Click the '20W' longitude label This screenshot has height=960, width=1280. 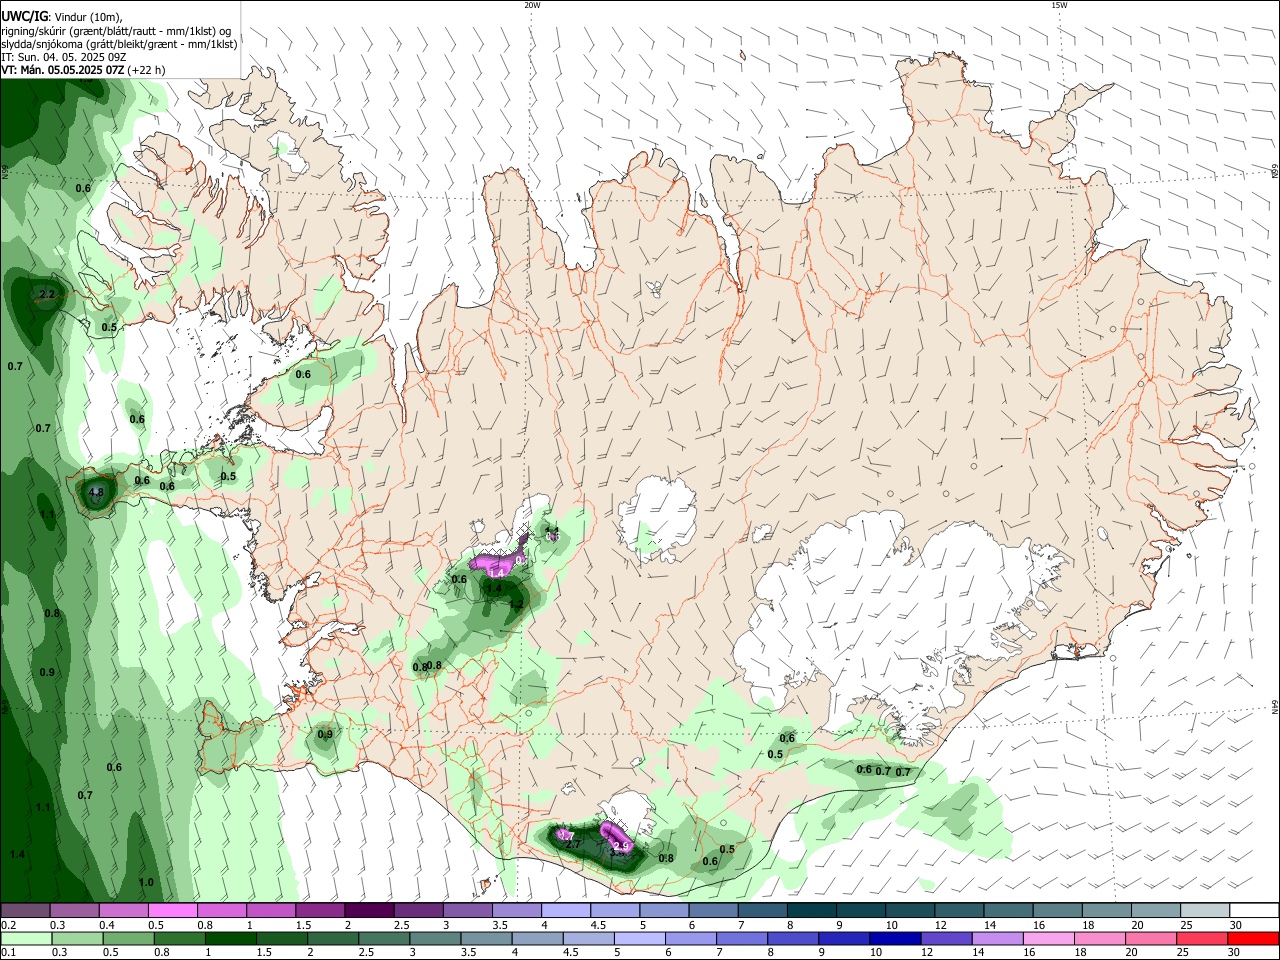coord(532,5)
